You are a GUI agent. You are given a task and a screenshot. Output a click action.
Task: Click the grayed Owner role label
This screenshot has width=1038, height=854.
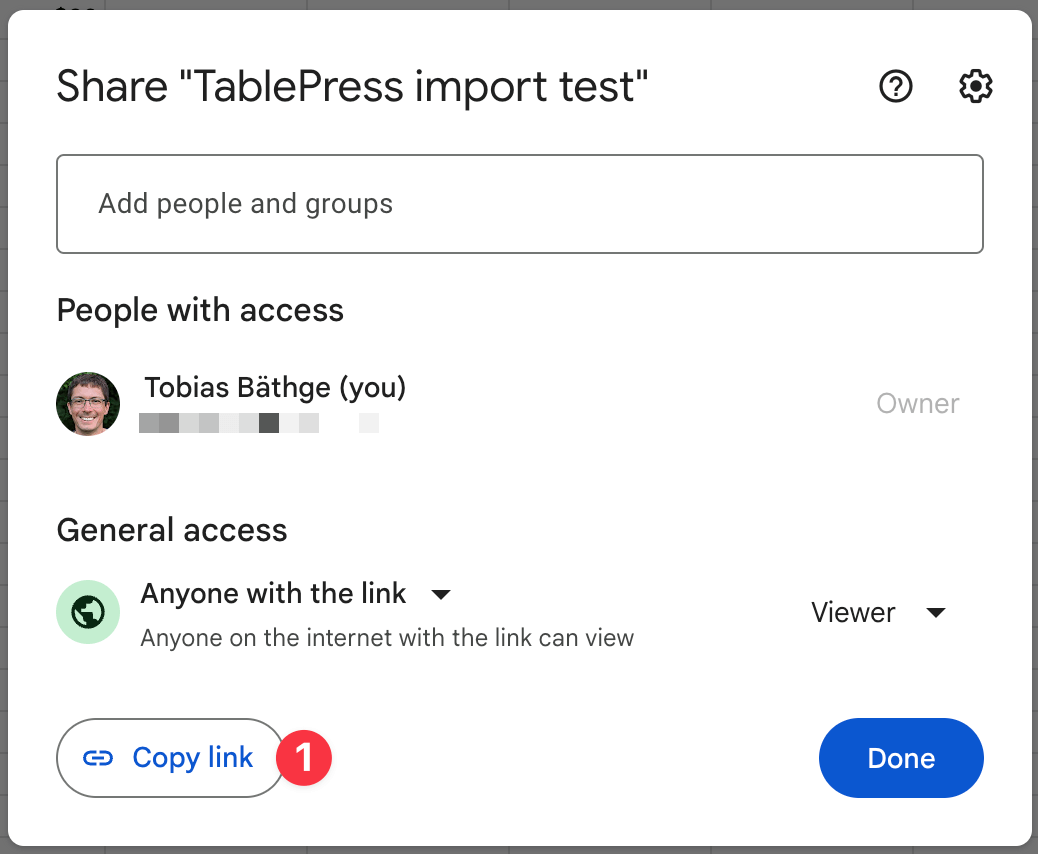point(917,403)
